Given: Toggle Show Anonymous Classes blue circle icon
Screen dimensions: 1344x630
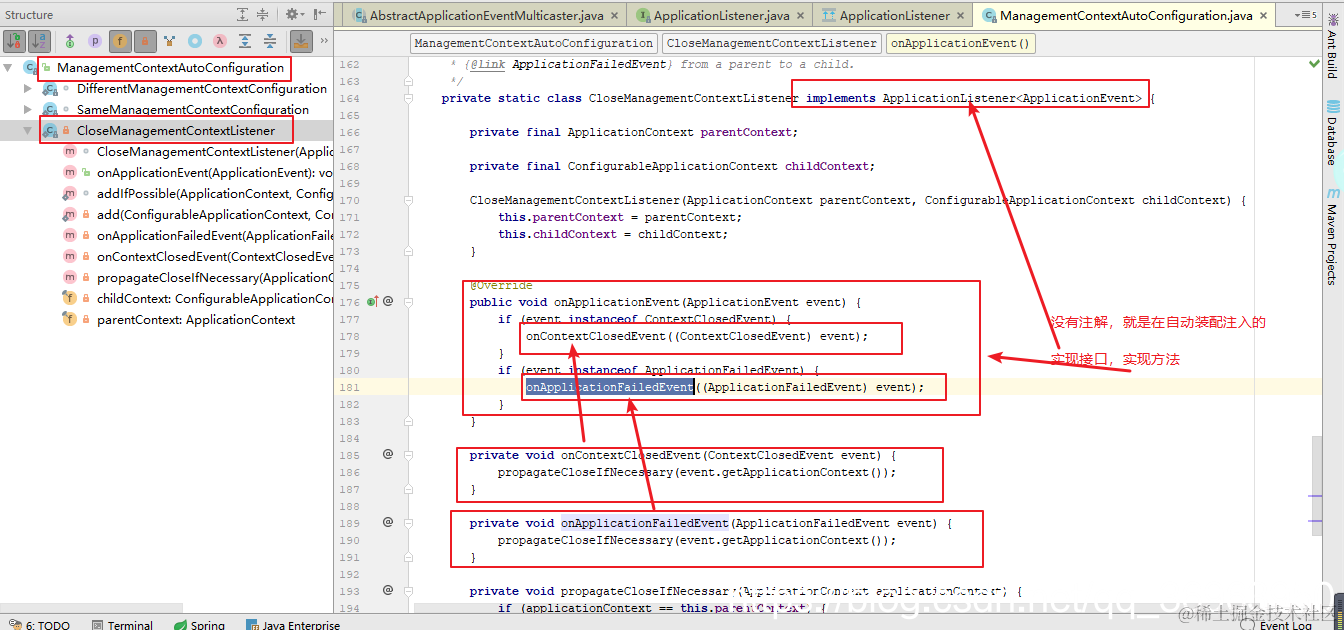Looking at the screenshot, I should [x=195, y=41].
